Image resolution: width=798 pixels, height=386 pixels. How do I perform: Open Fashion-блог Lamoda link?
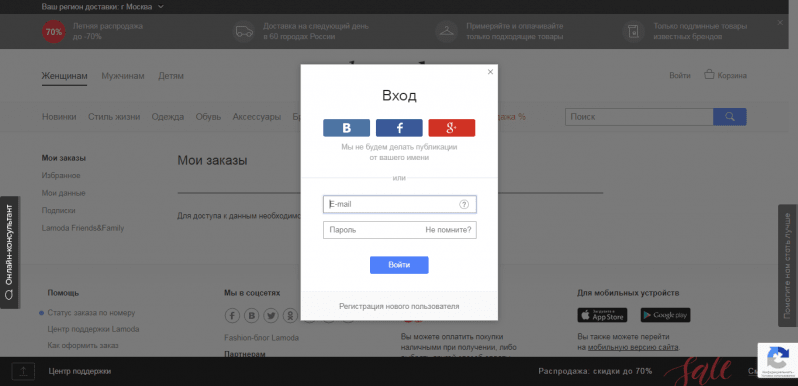(261, 338)
